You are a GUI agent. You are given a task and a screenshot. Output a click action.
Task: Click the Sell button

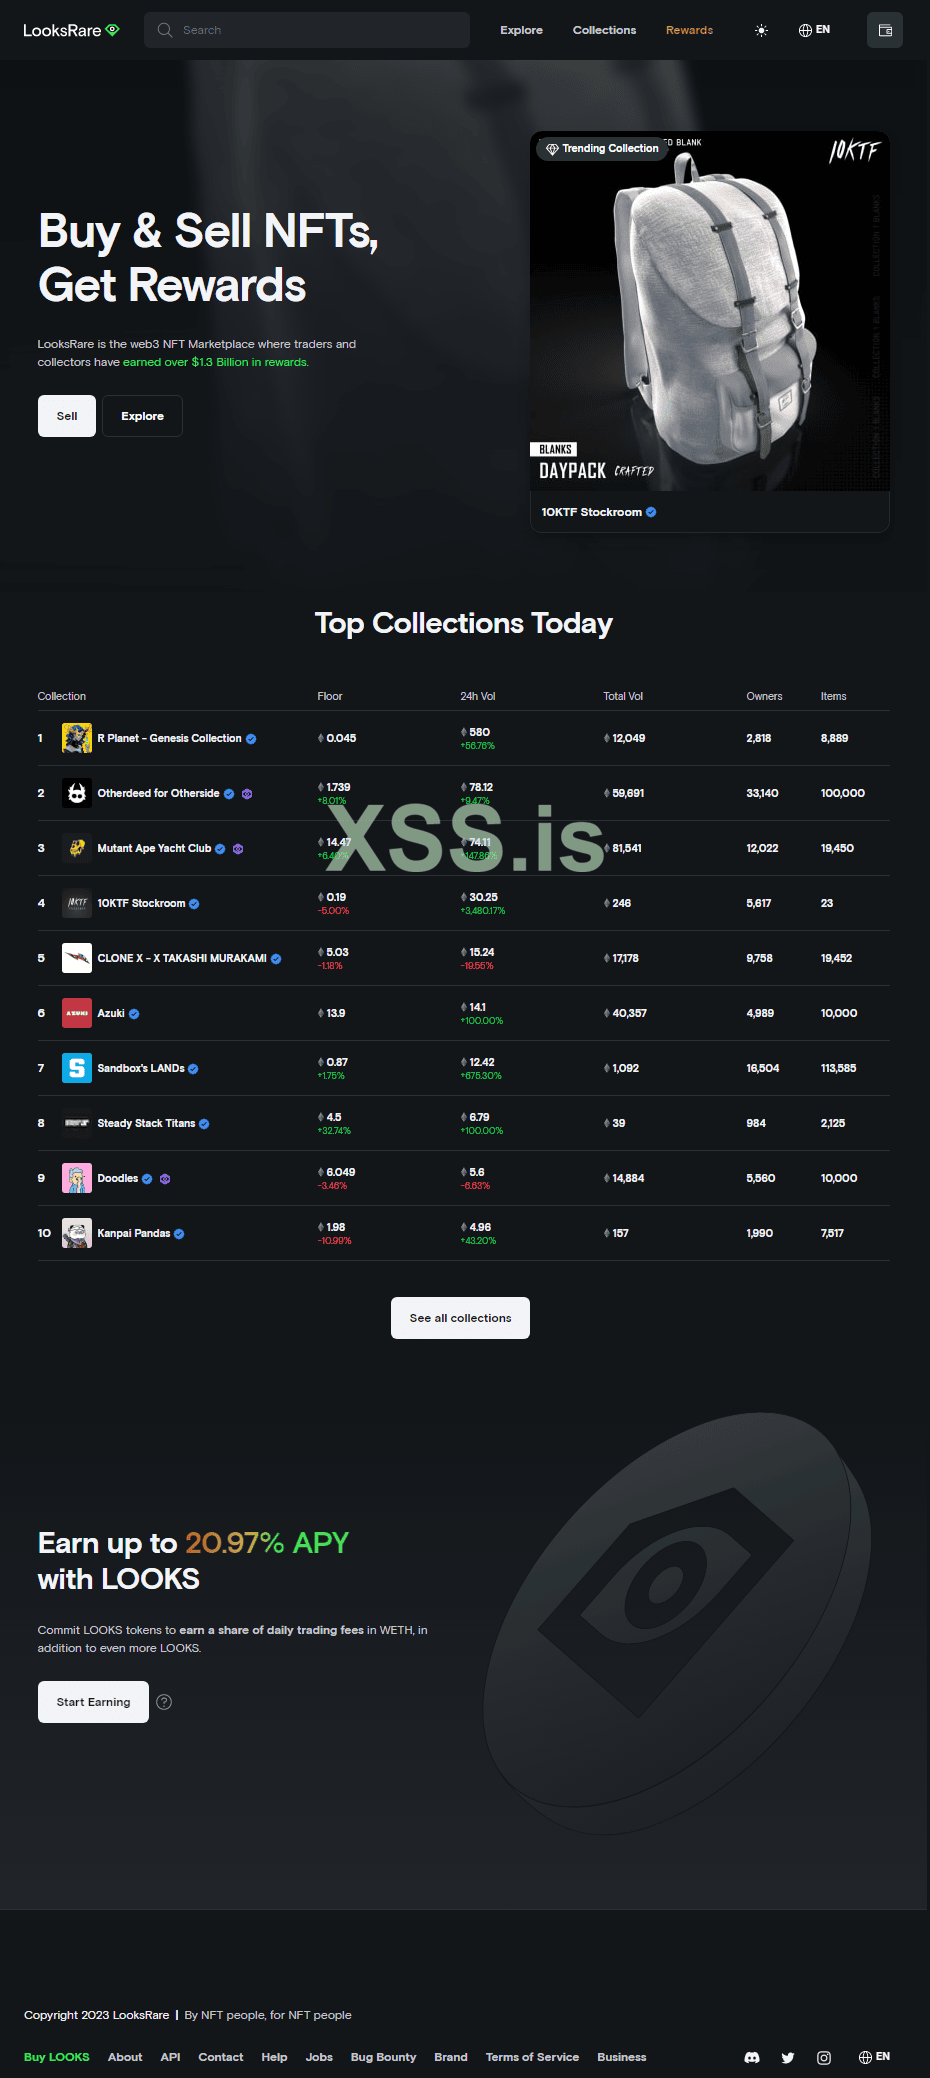tap(67, 416)
